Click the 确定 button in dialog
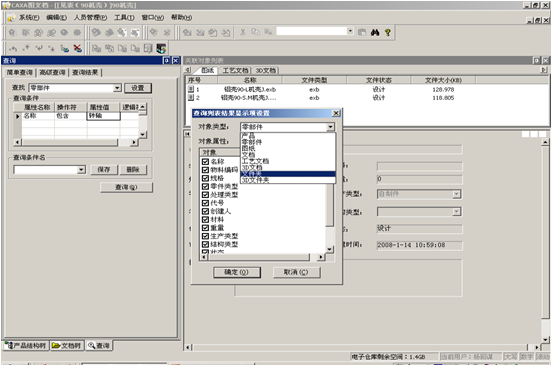The height and width of the screenshot is (366, 552). point(237,272)
